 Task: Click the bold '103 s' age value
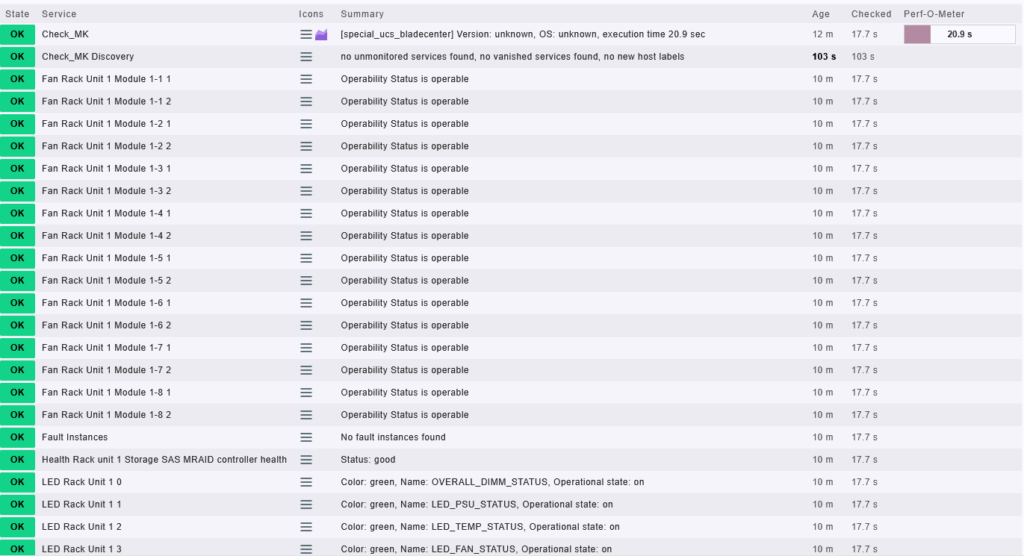(x=824, y=56)
